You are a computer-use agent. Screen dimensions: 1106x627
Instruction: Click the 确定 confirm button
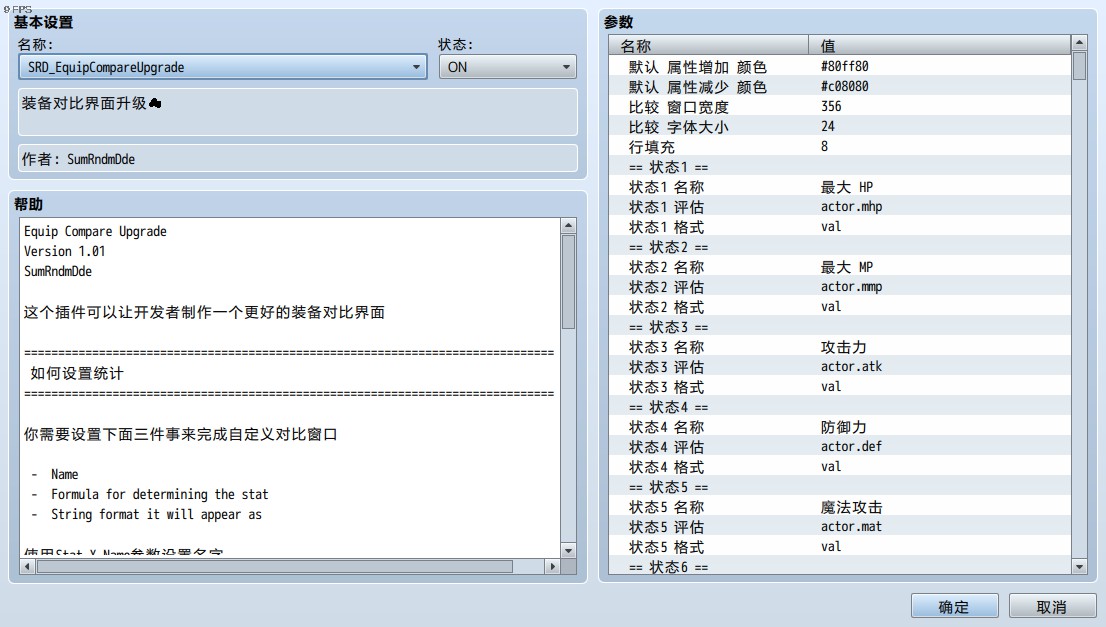954,607
